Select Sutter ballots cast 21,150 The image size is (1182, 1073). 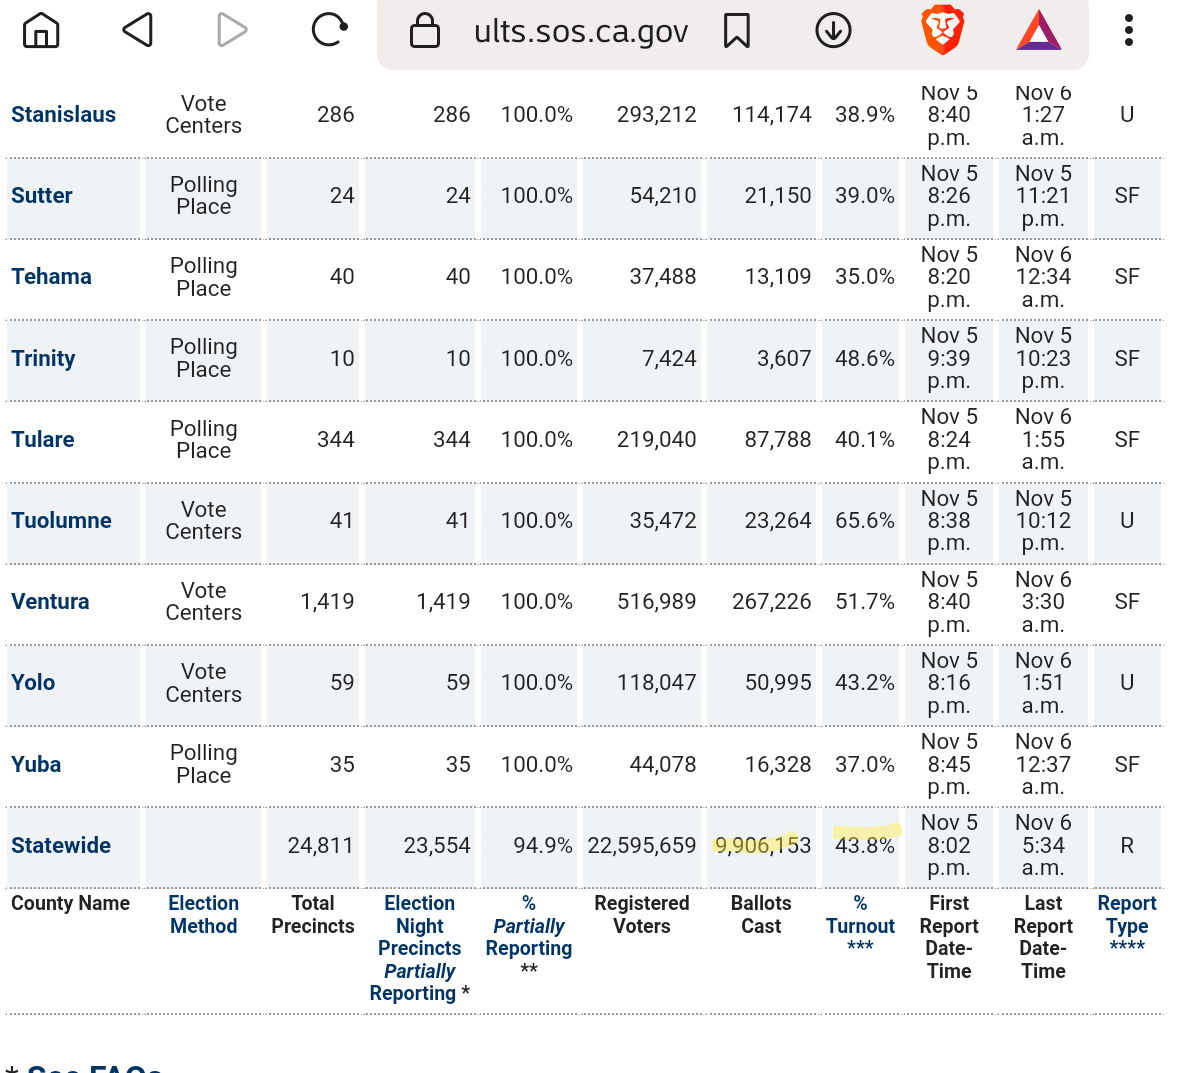point(778,195)
